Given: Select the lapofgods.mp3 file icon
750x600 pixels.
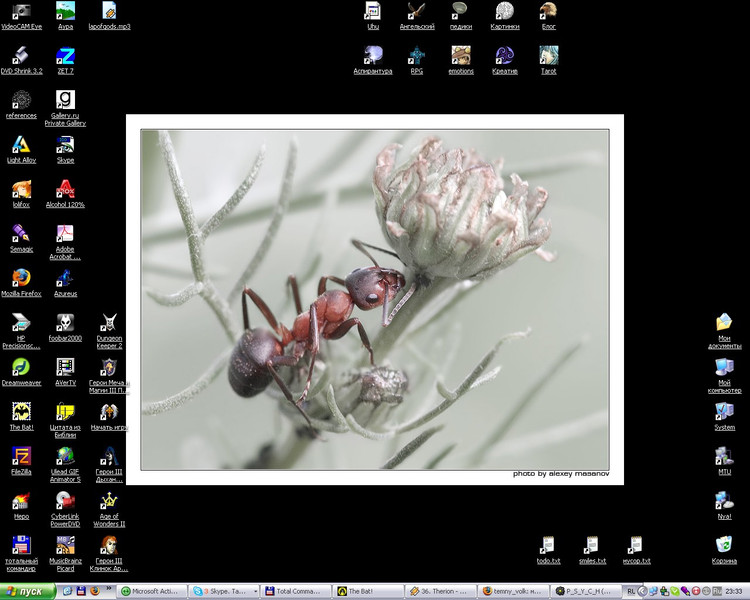Looking at the screenshot, I should [109, 16].
